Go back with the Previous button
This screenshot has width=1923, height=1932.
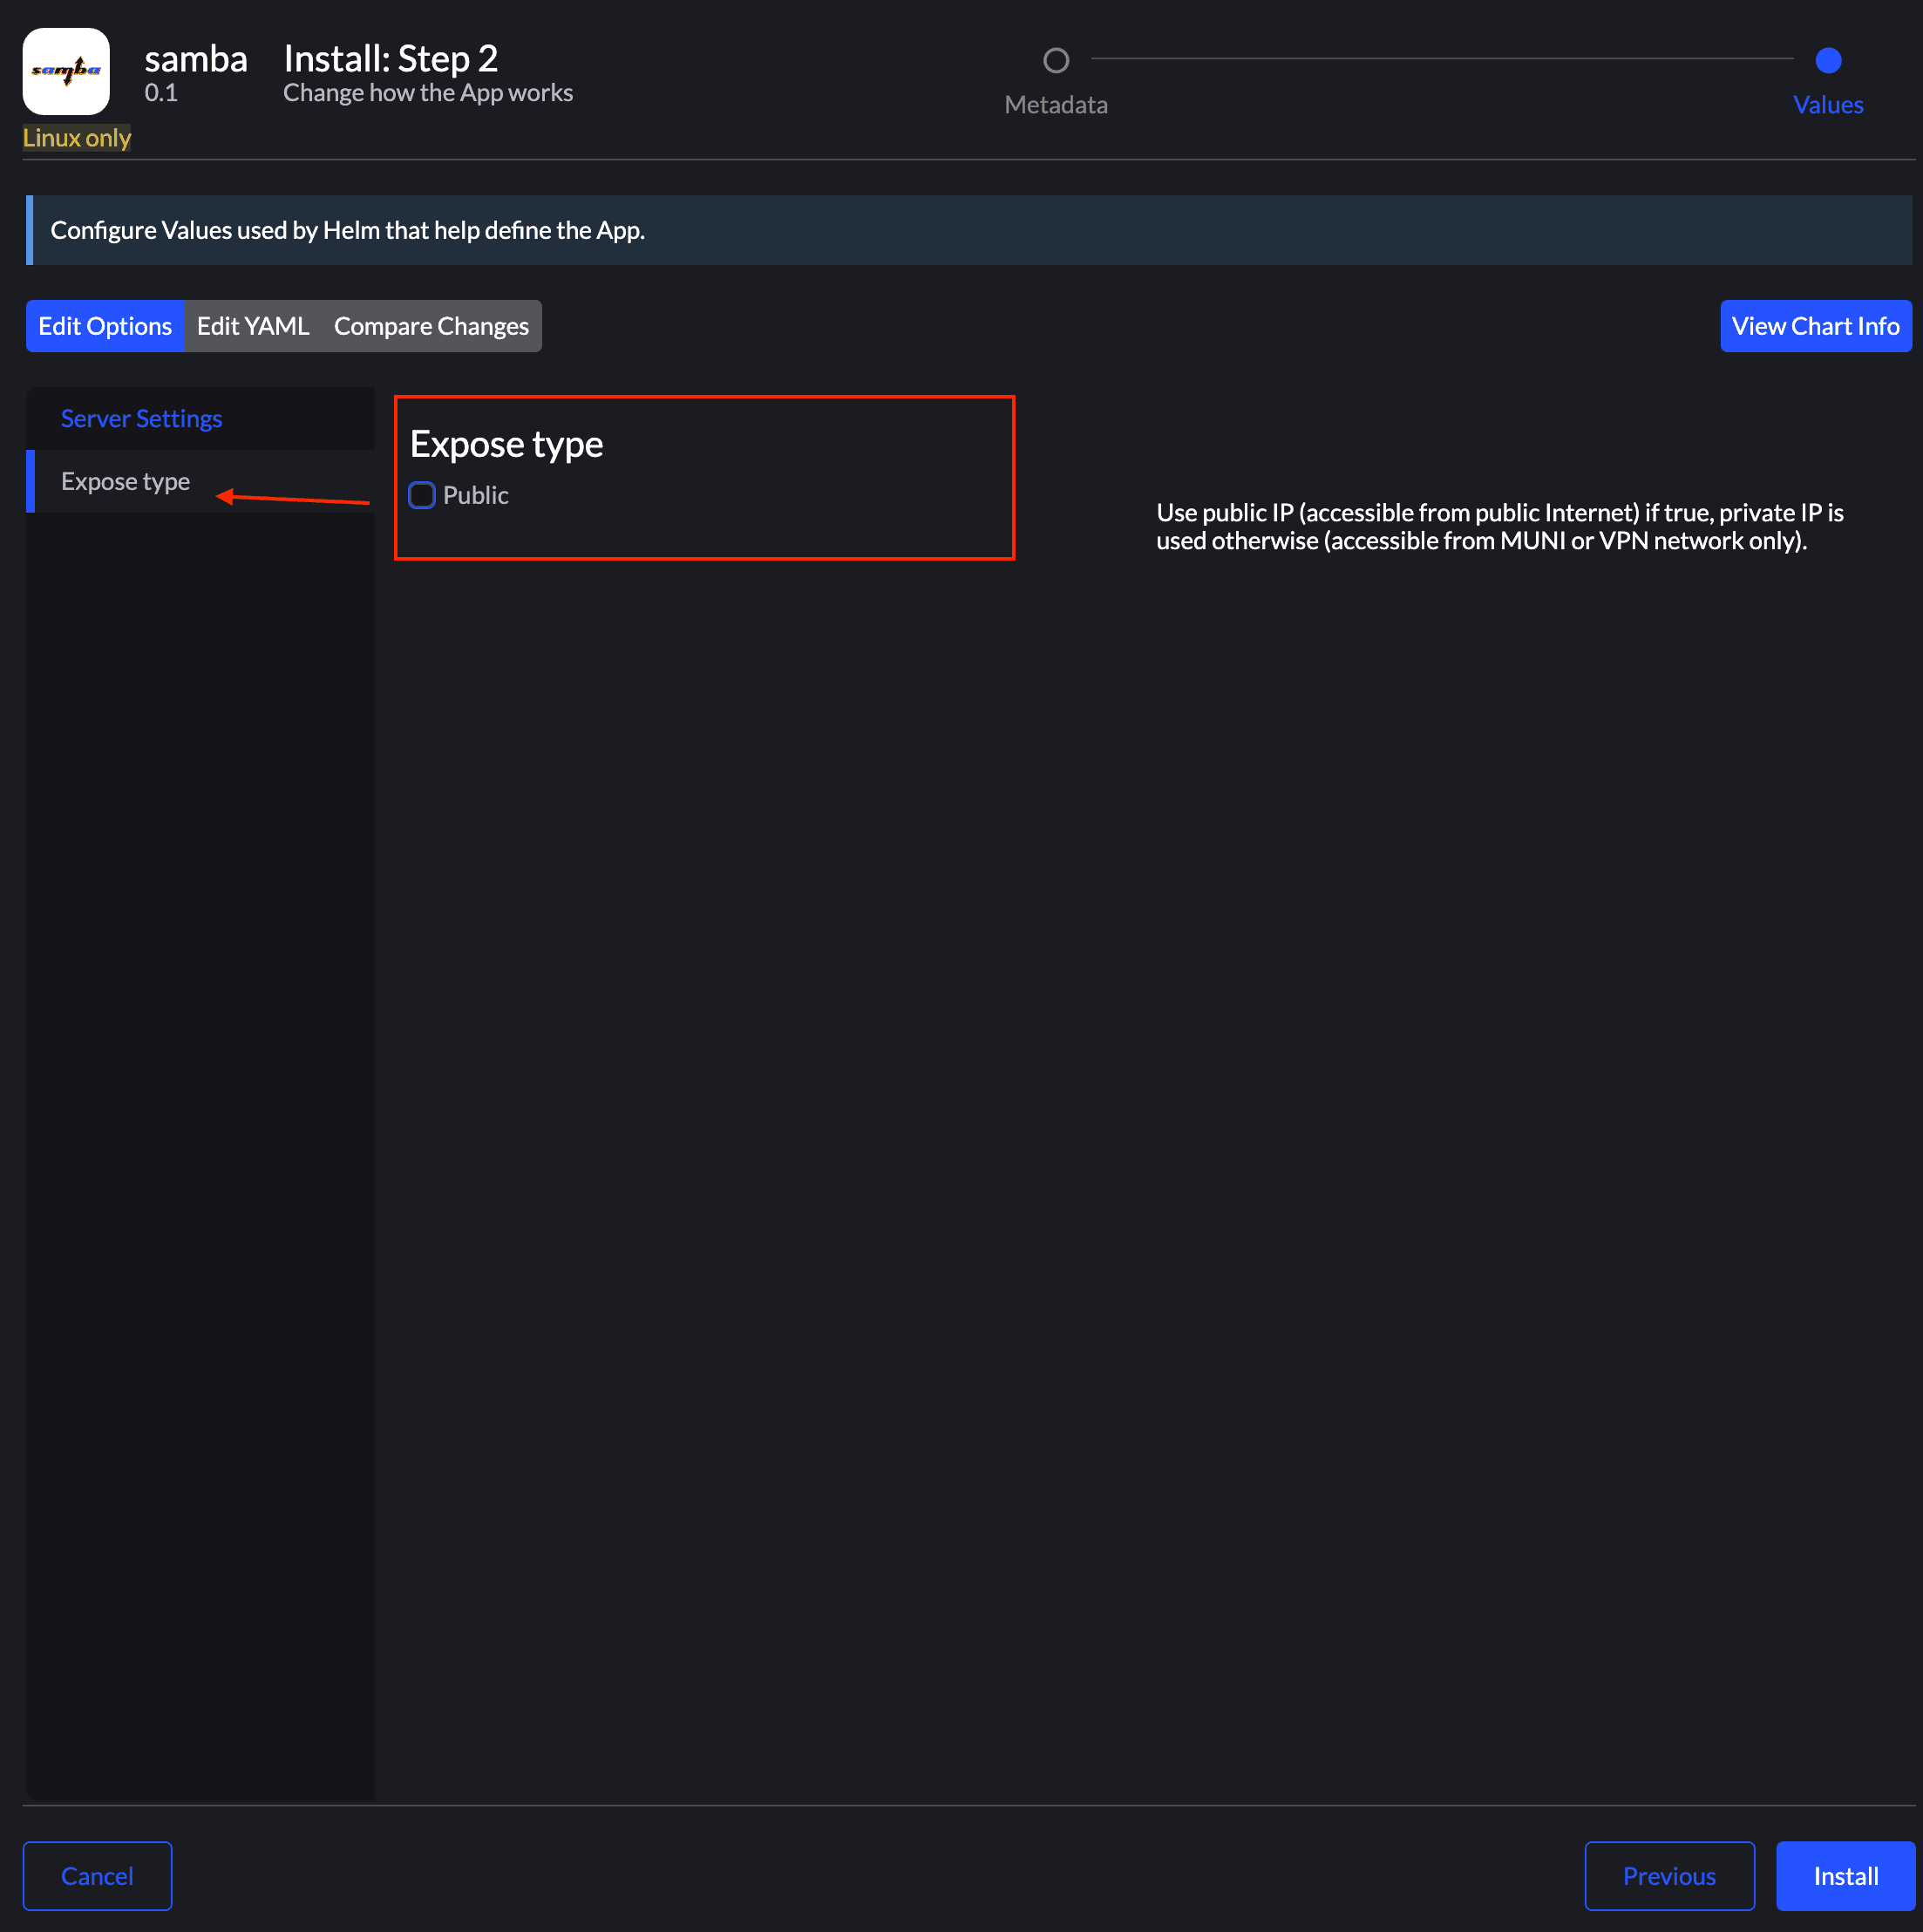click(x=1668, y=1875)
